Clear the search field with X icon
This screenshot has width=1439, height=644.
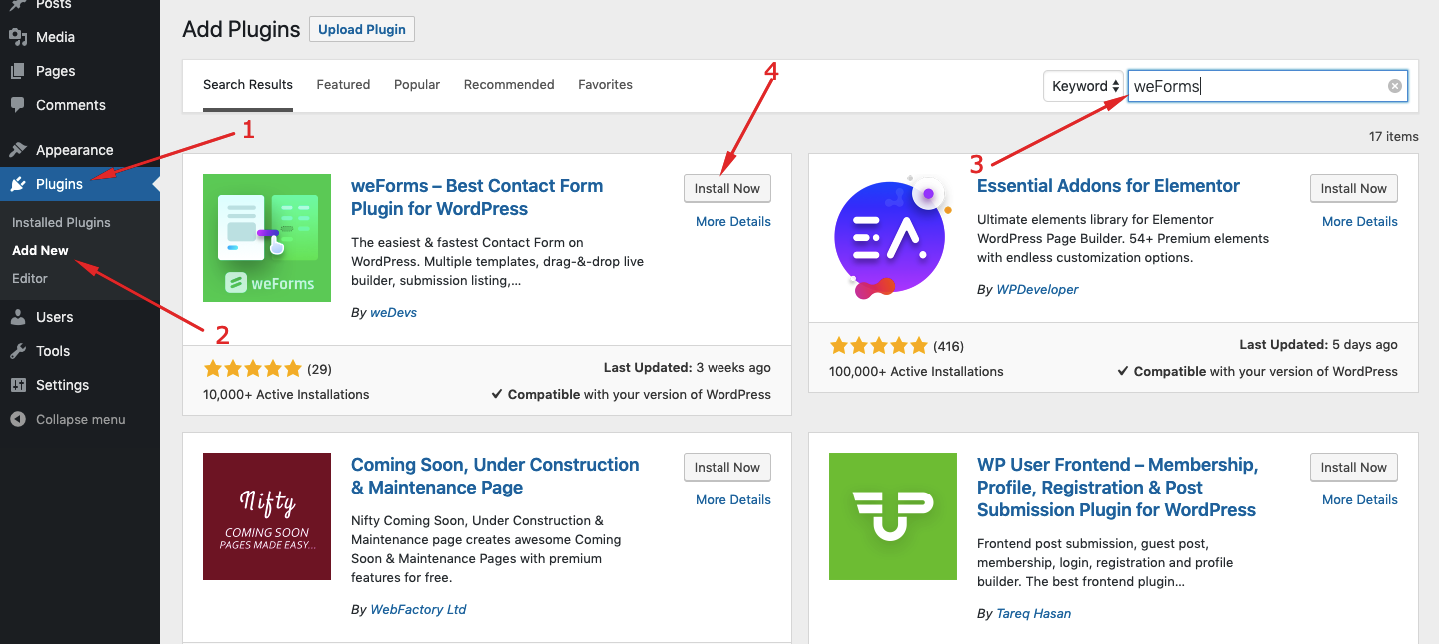pyautogui.click(x=1394, y=86)
